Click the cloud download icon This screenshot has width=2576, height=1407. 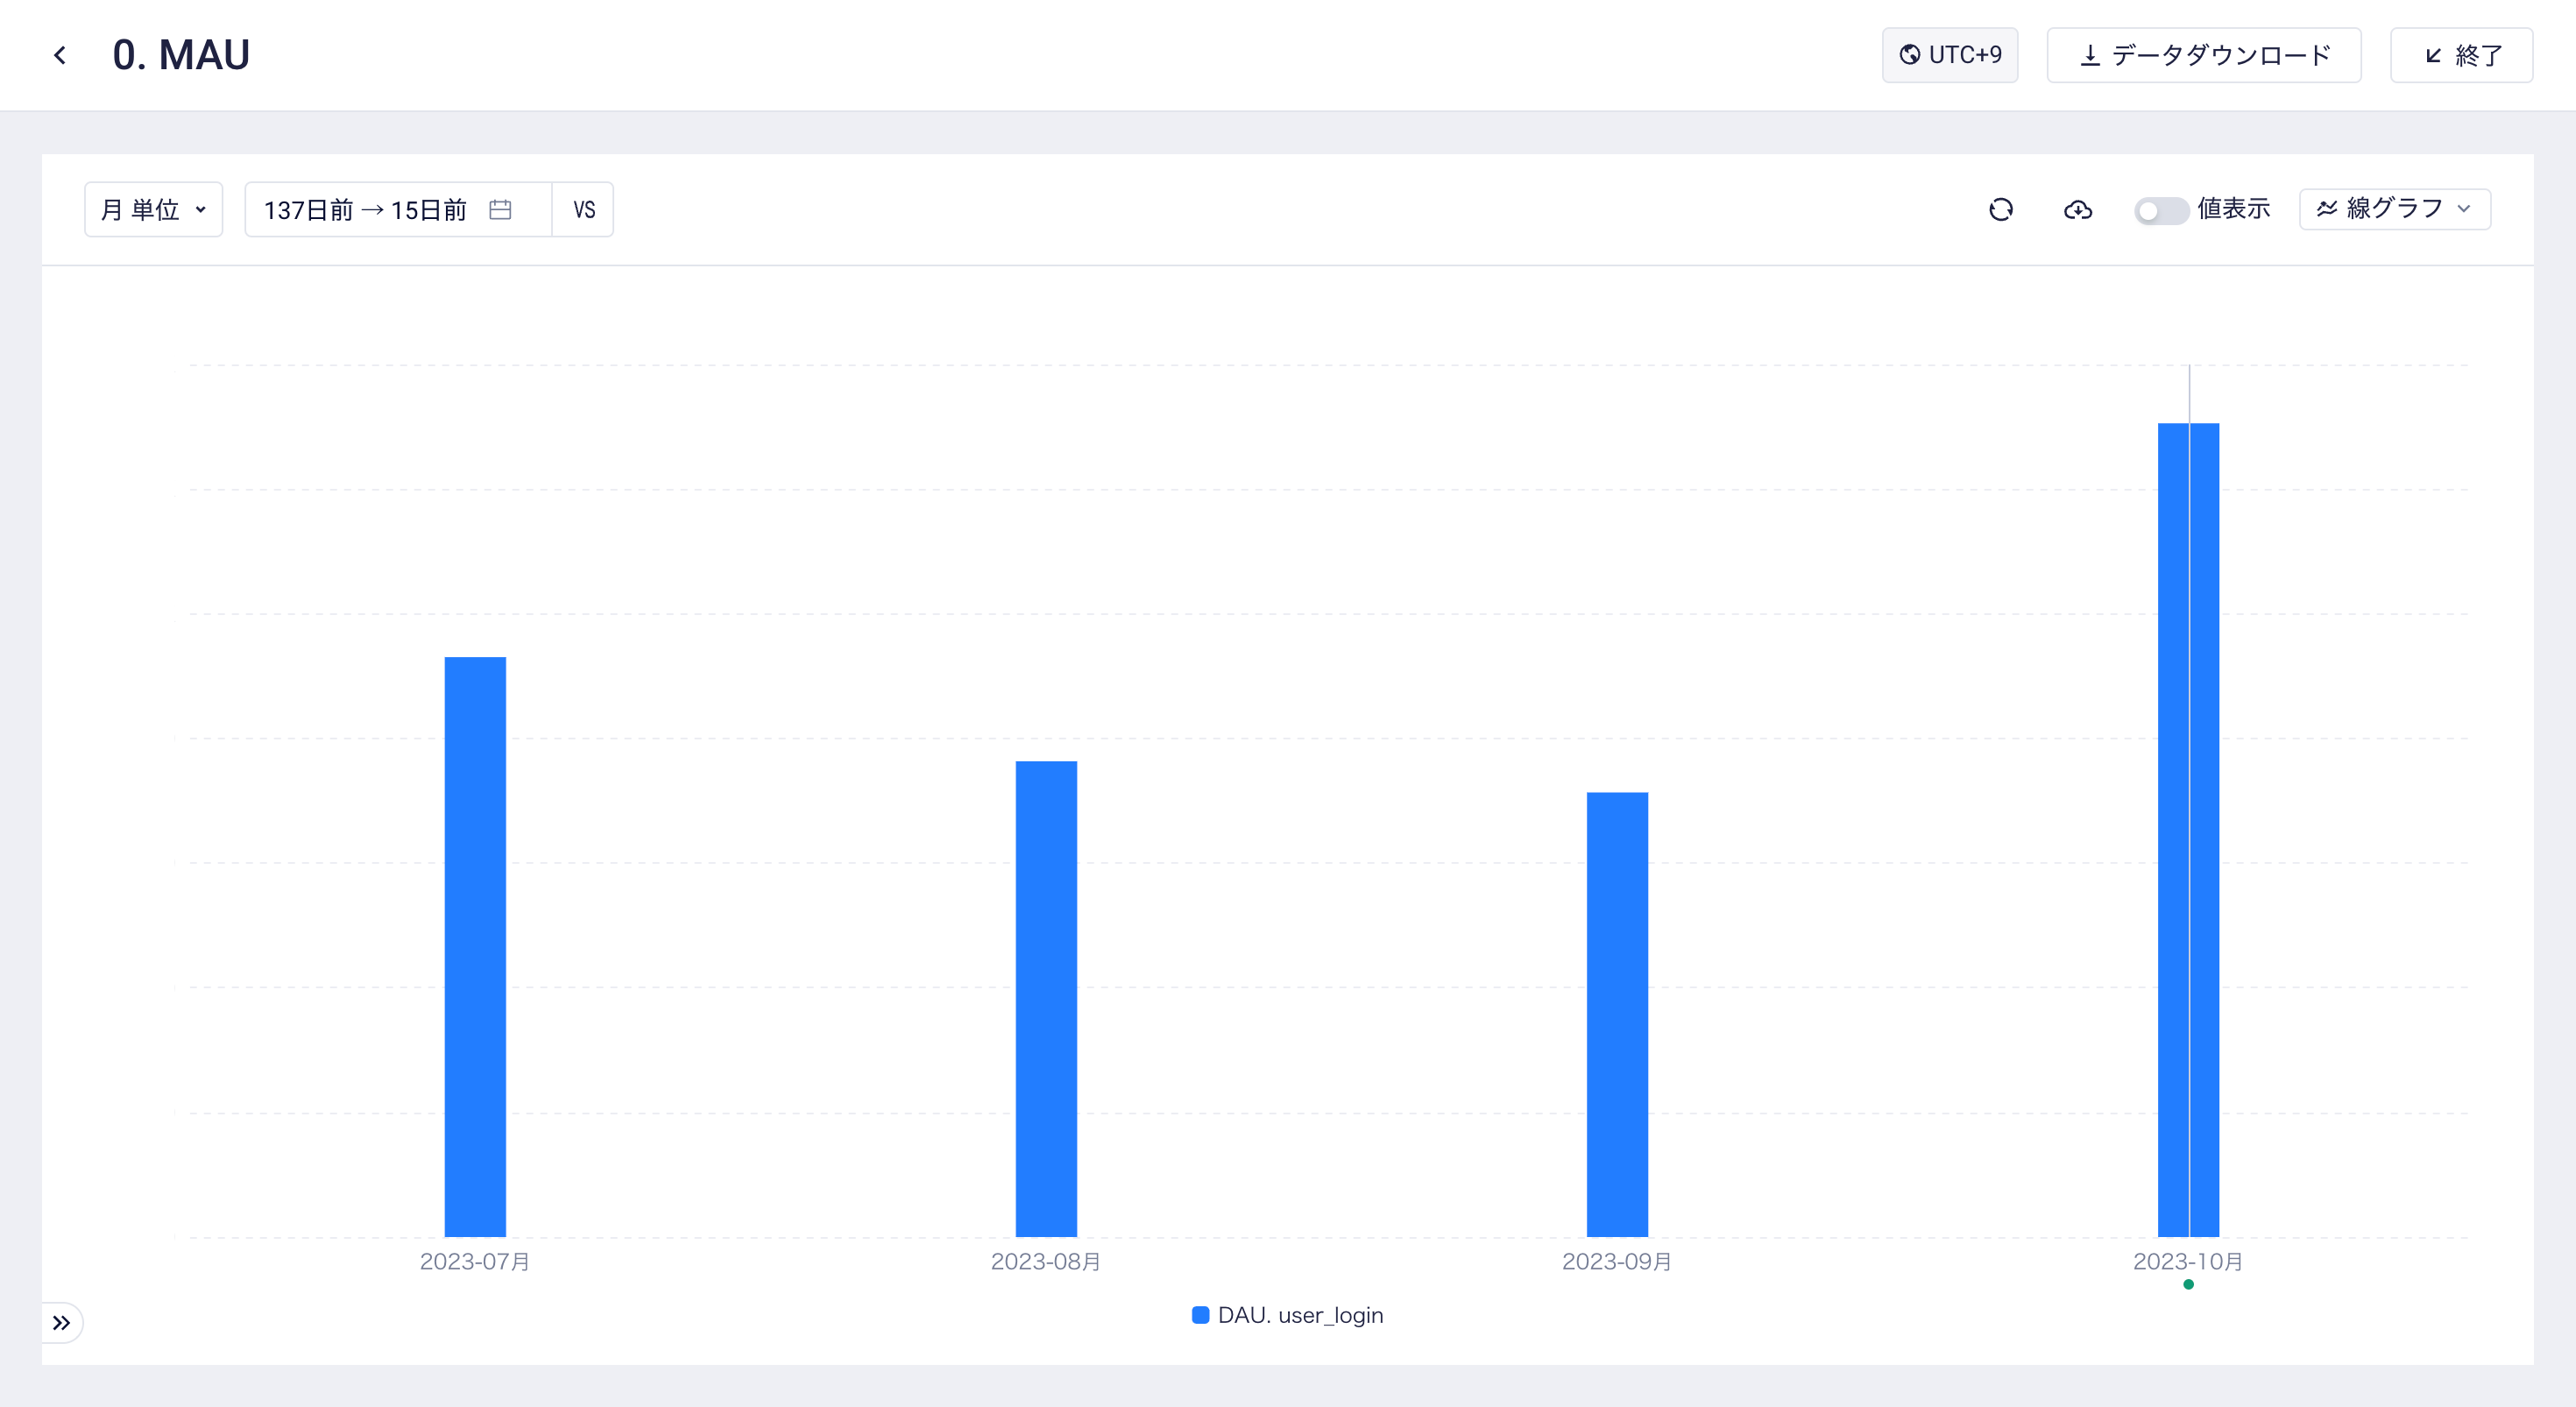(x=2078, y=209)
